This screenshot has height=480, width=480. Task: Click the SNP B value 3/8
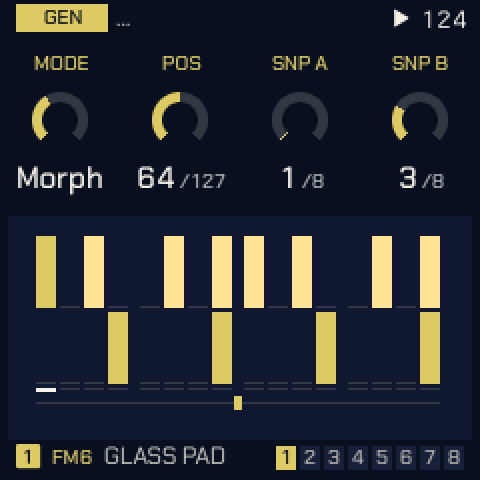422,178
